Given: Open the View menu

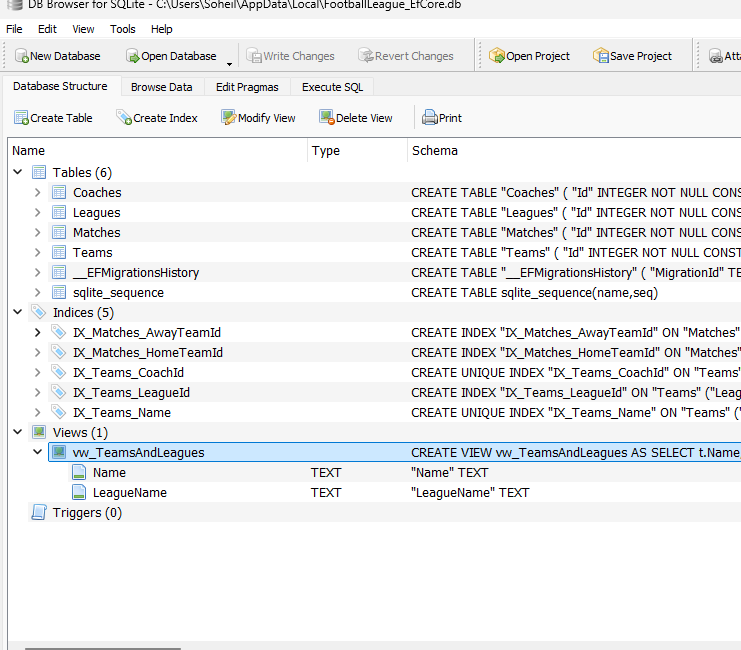Looking at the screenshot, I should (83, 29).
